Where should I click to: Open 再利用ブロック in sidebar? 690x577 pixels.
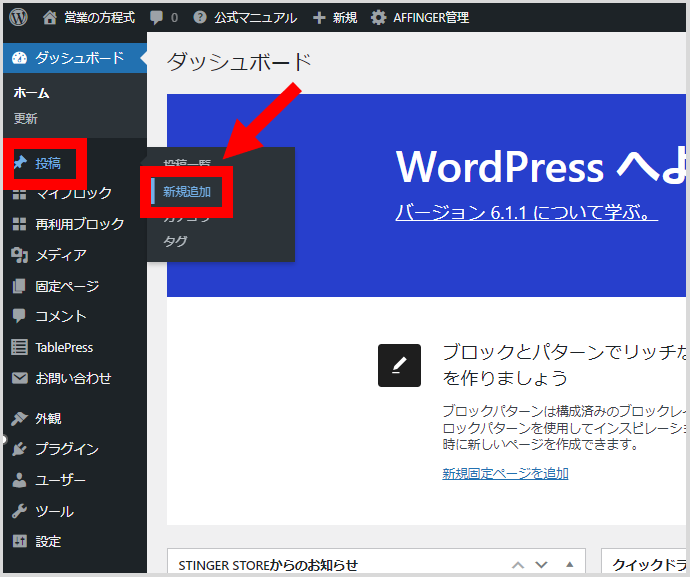point(80,224)
